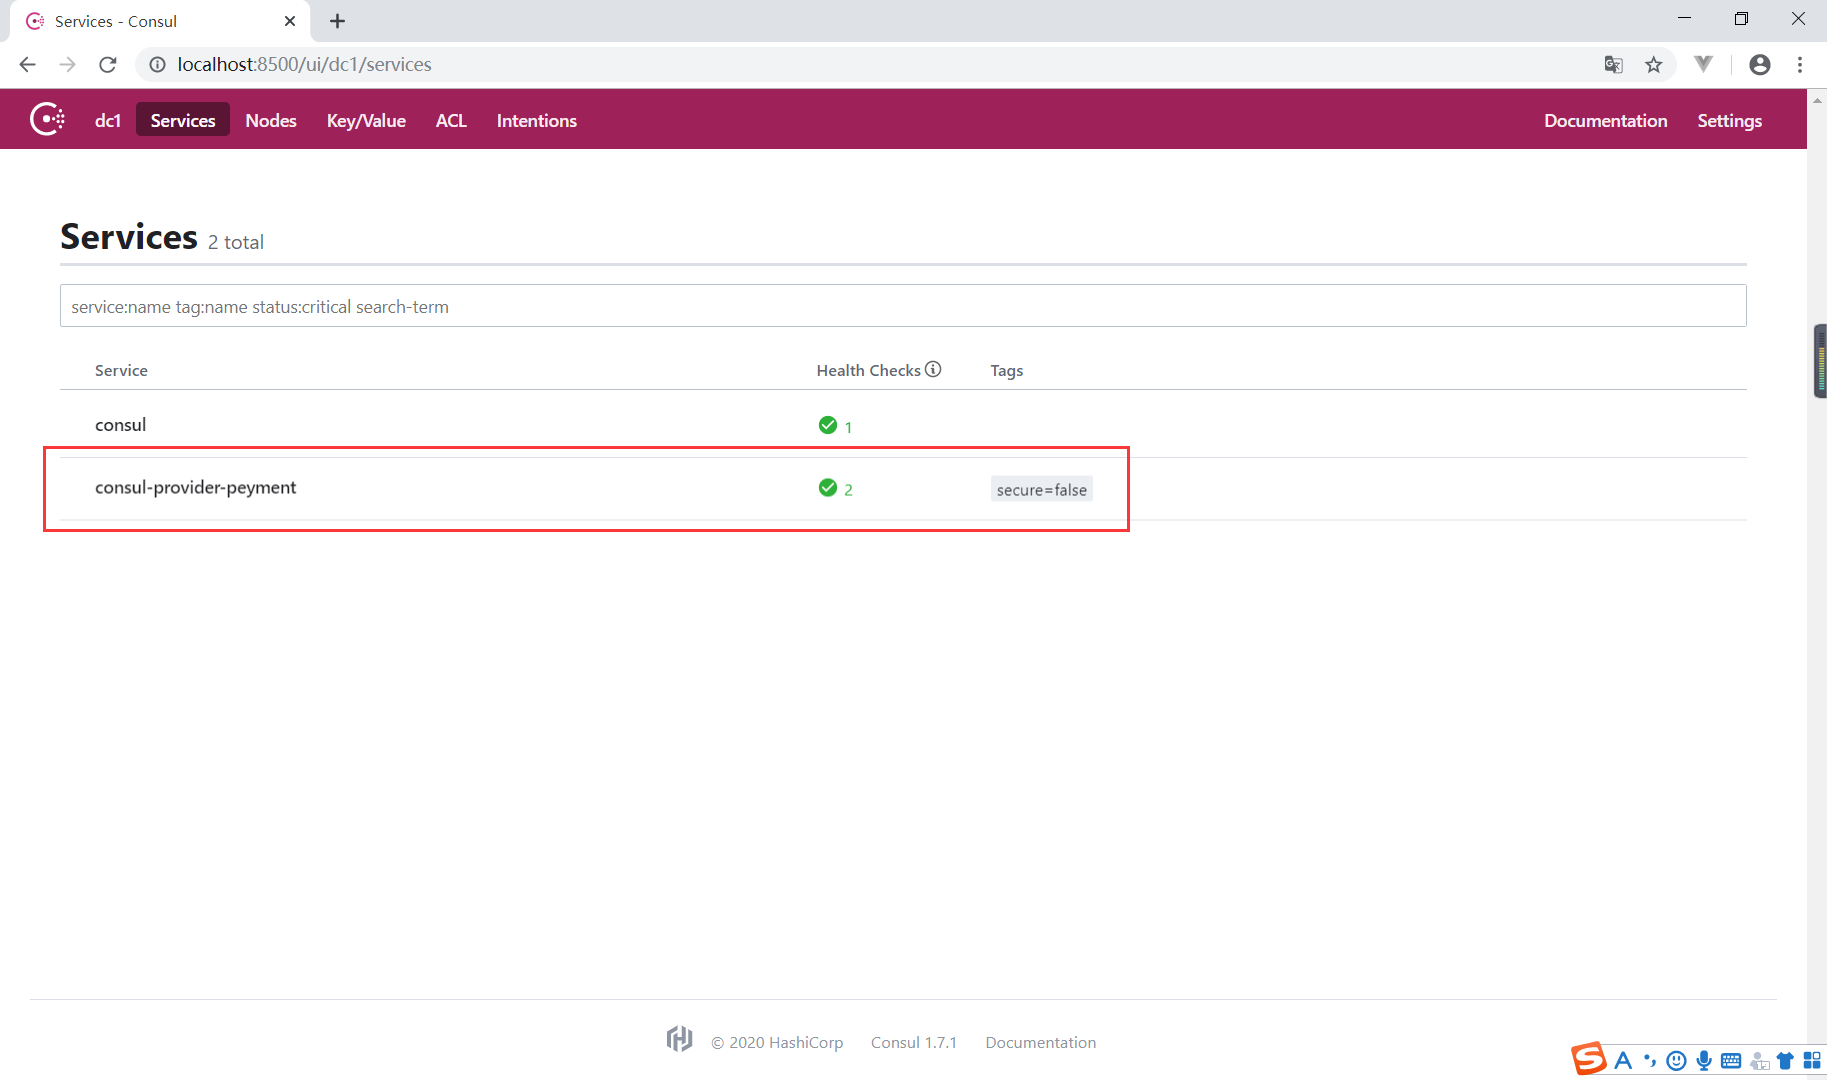Open the Key/Value tab
The width and height of the screenshot is (1827, 1080).
coord(366,120)
